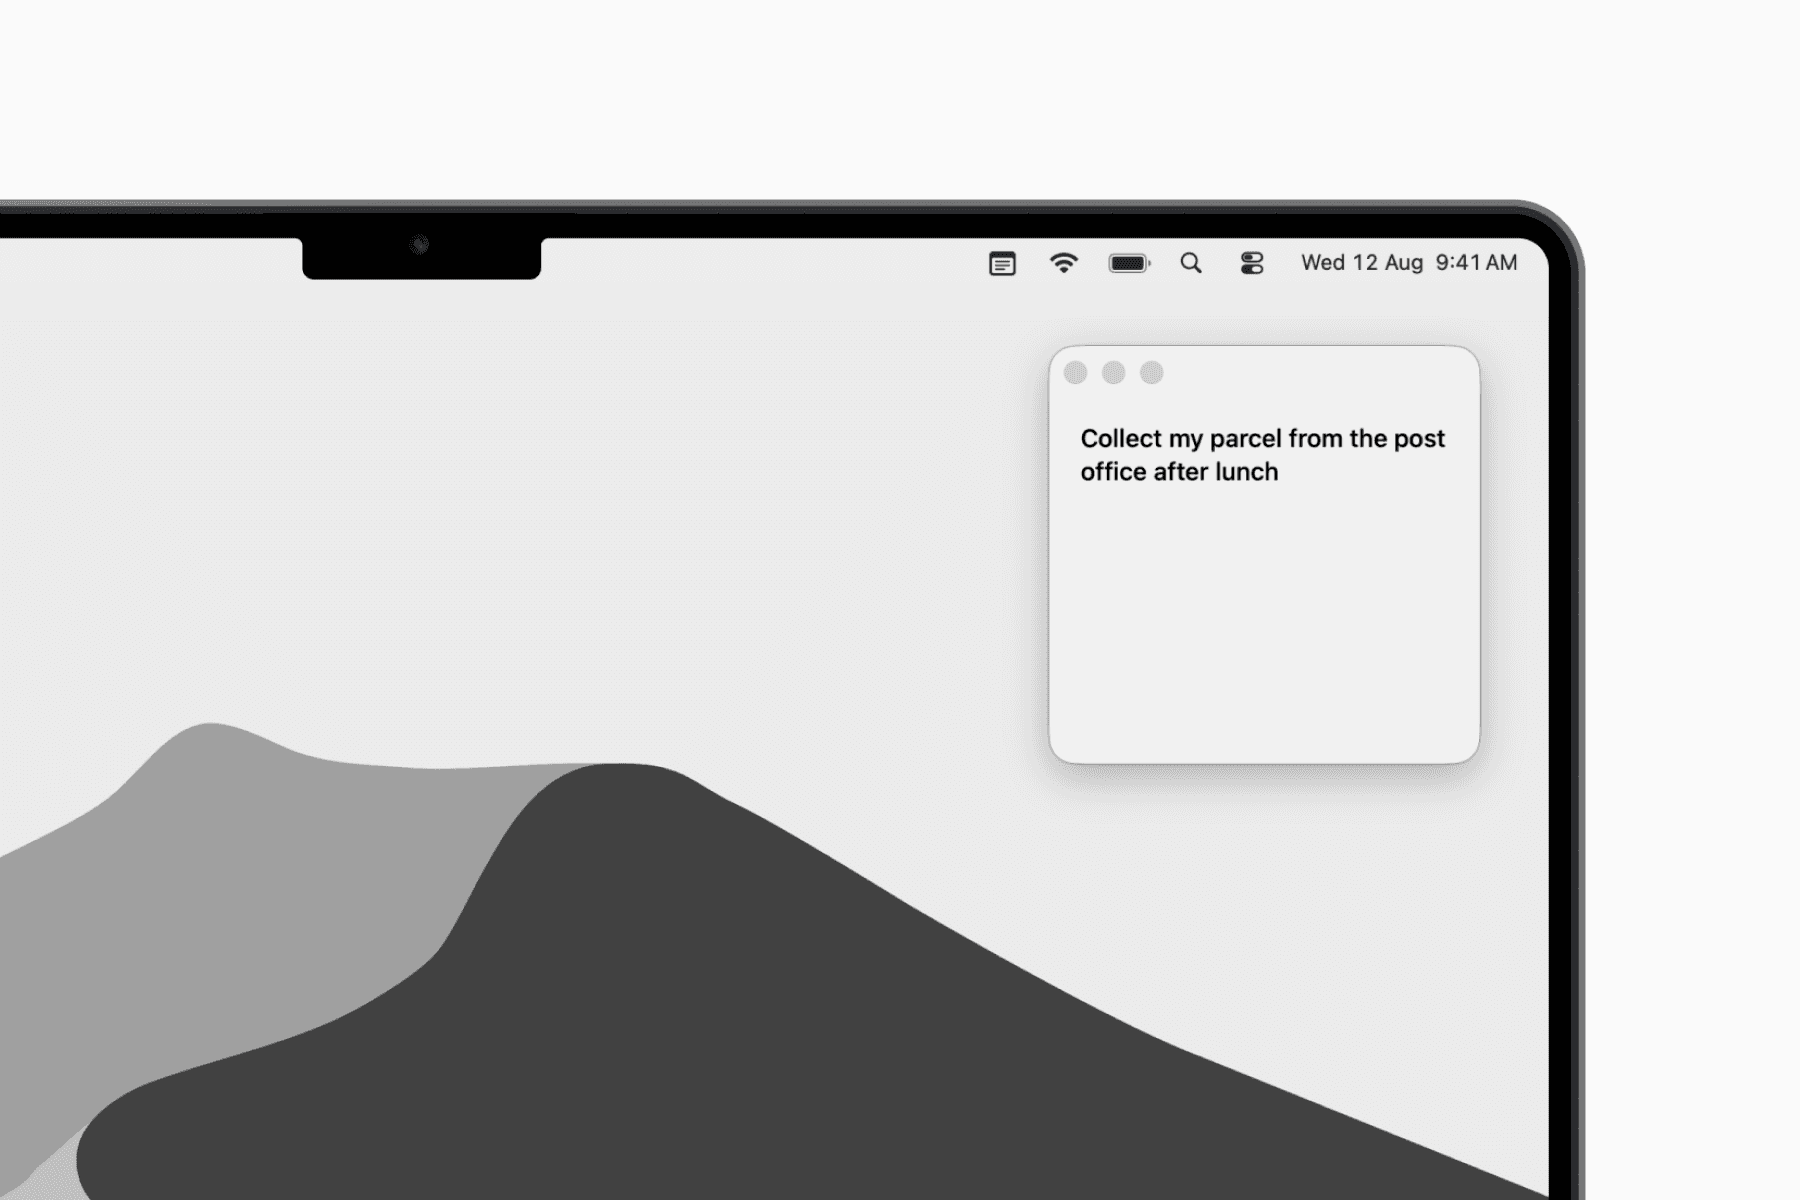Open Control Center from menu bar
Image resolution: width=1800 pixels, height=1200 pixels.
coord(1252,263)
